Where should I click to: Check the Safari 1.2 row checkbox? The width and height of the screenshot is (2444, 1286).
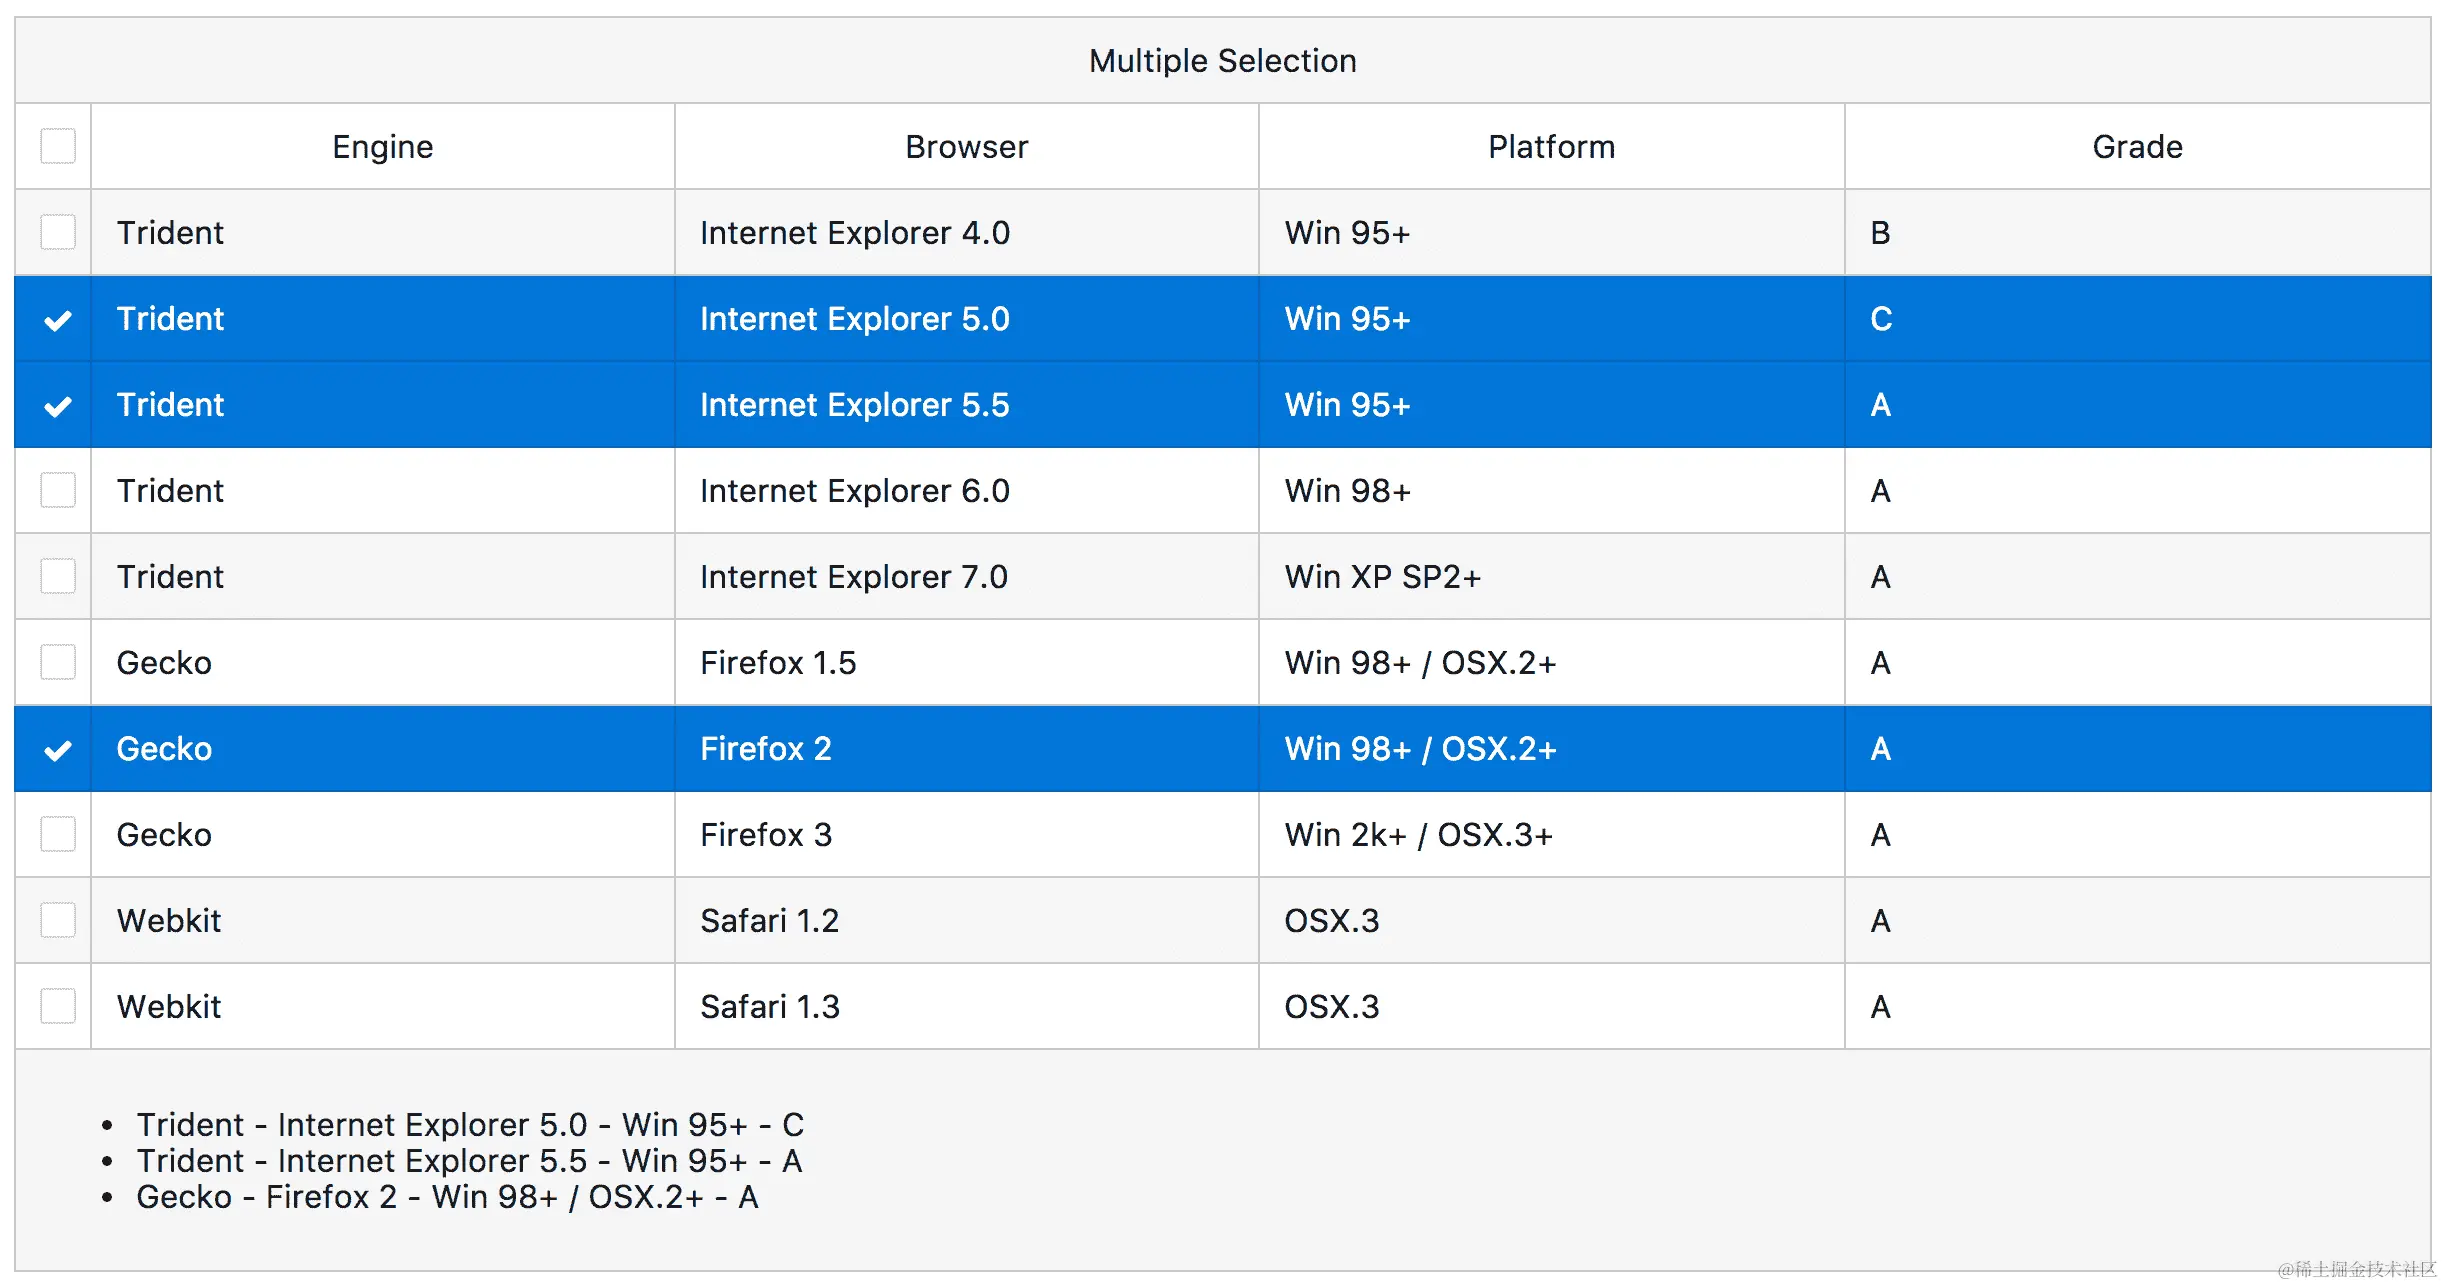click(57, 920)
